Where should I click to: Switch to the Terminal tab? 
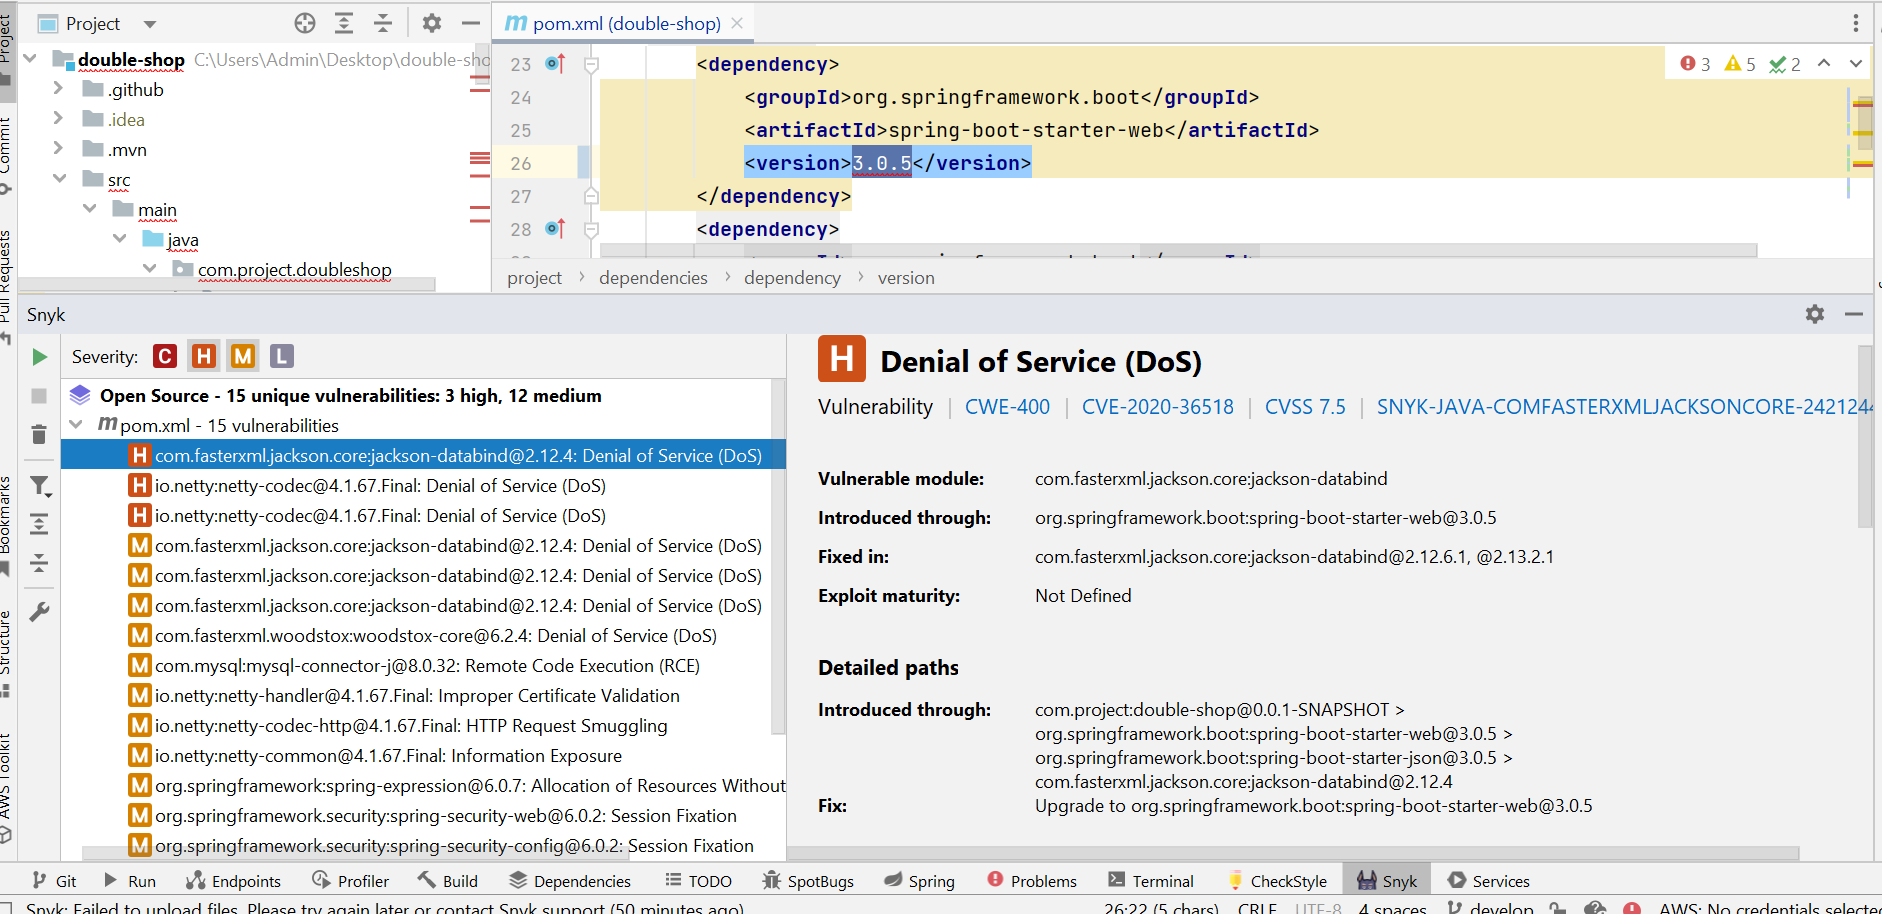(1163, 880)
